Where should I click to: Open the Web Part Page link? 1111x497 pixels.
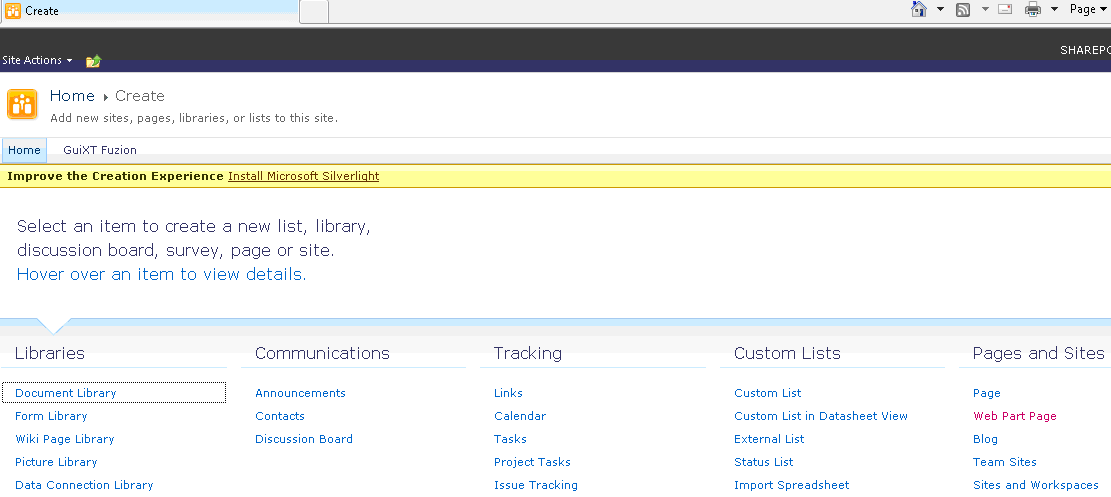1015,416
